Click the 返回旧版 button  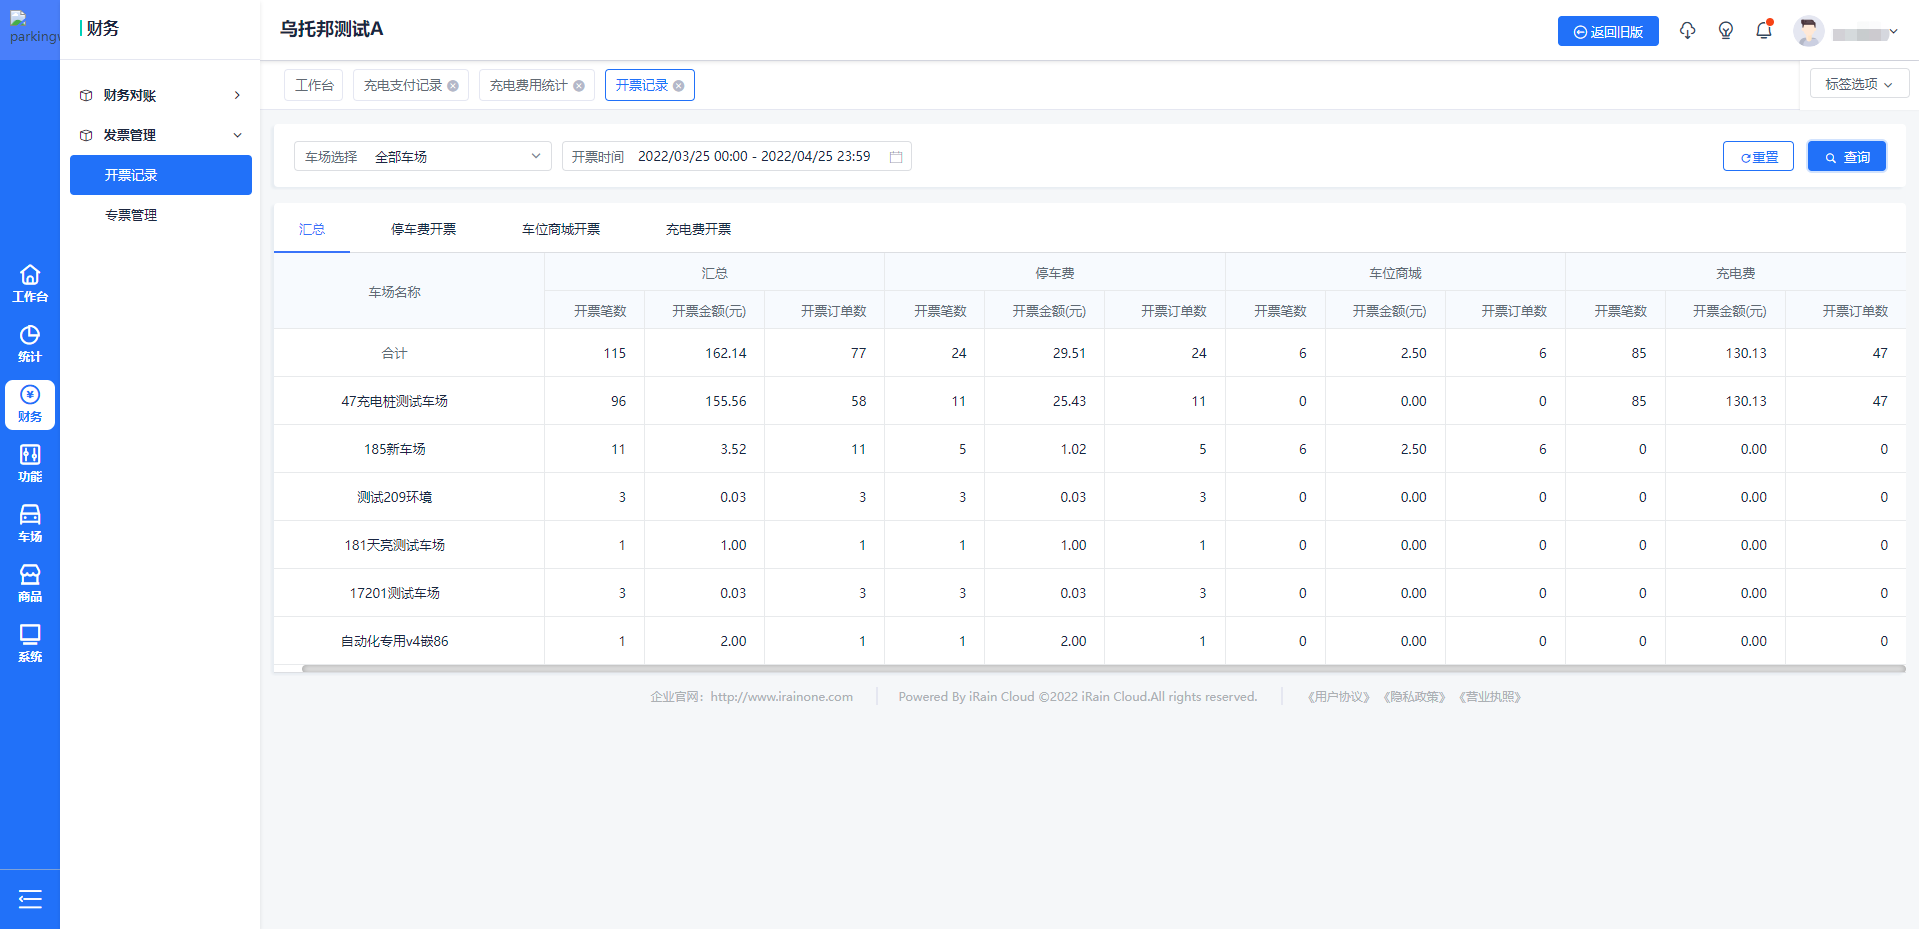click(x=1607, y=32)
